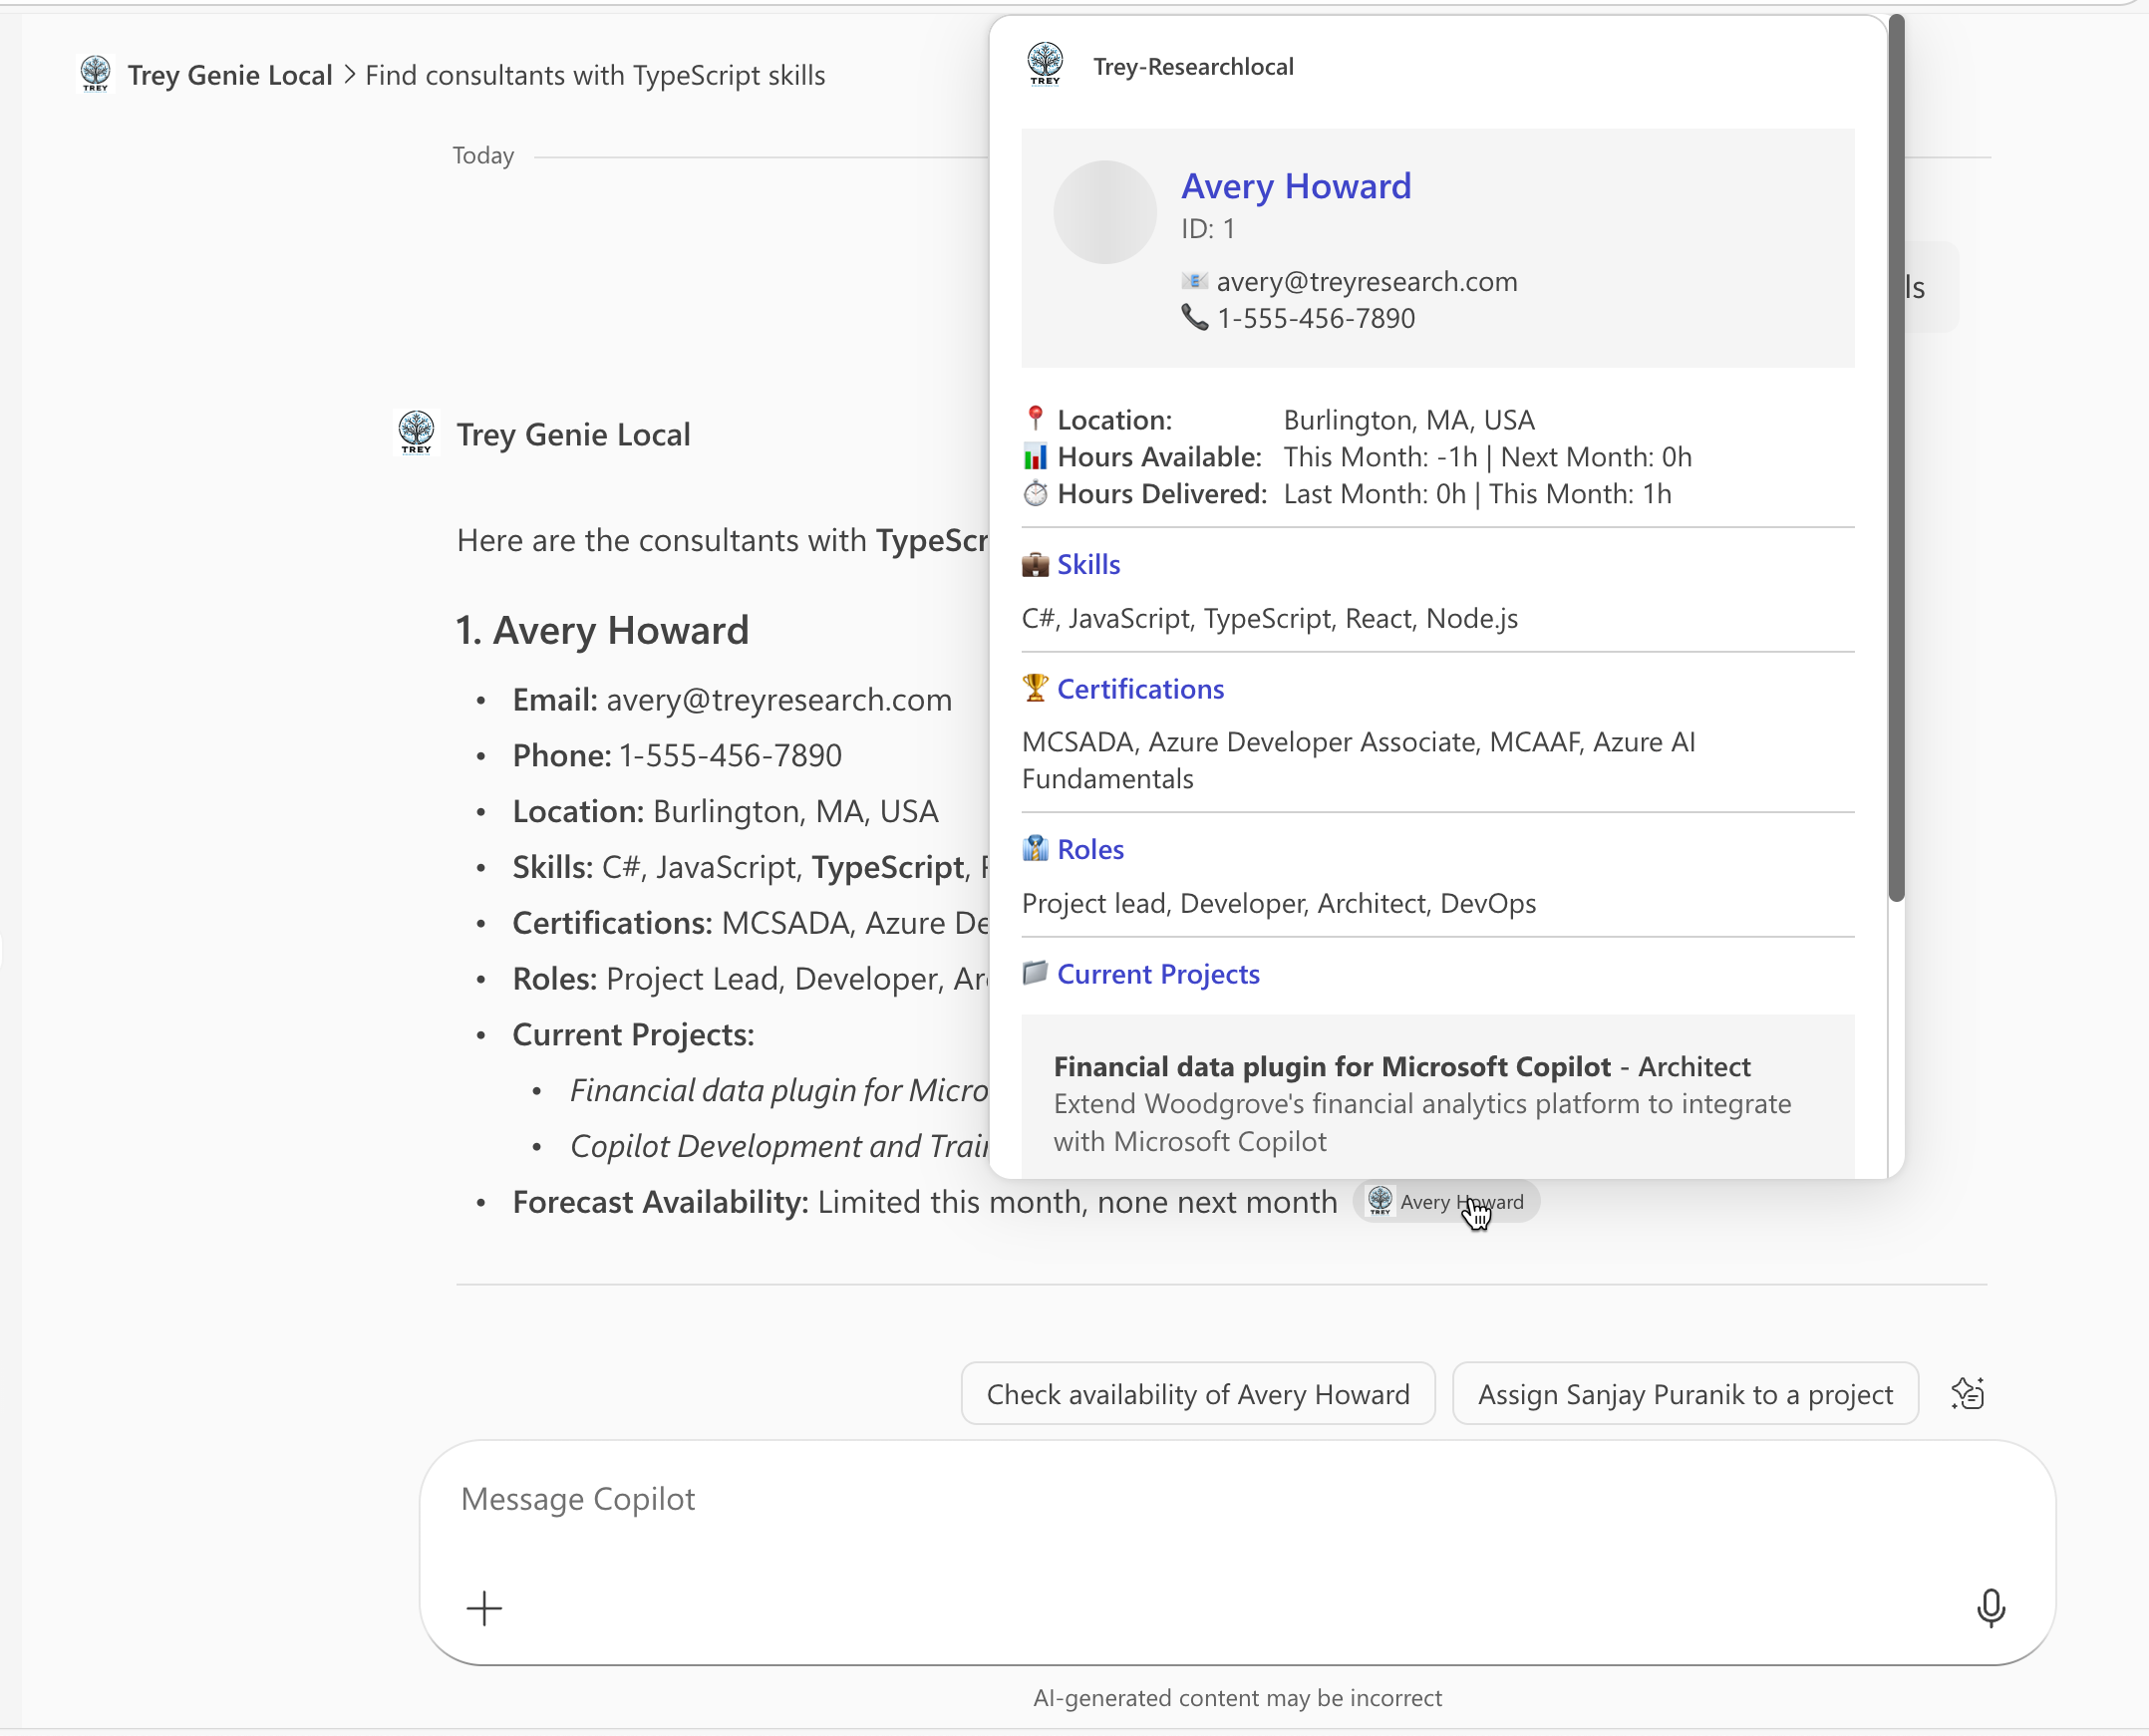Open the Avery Howard profile link

click(x=1296, y=186)
